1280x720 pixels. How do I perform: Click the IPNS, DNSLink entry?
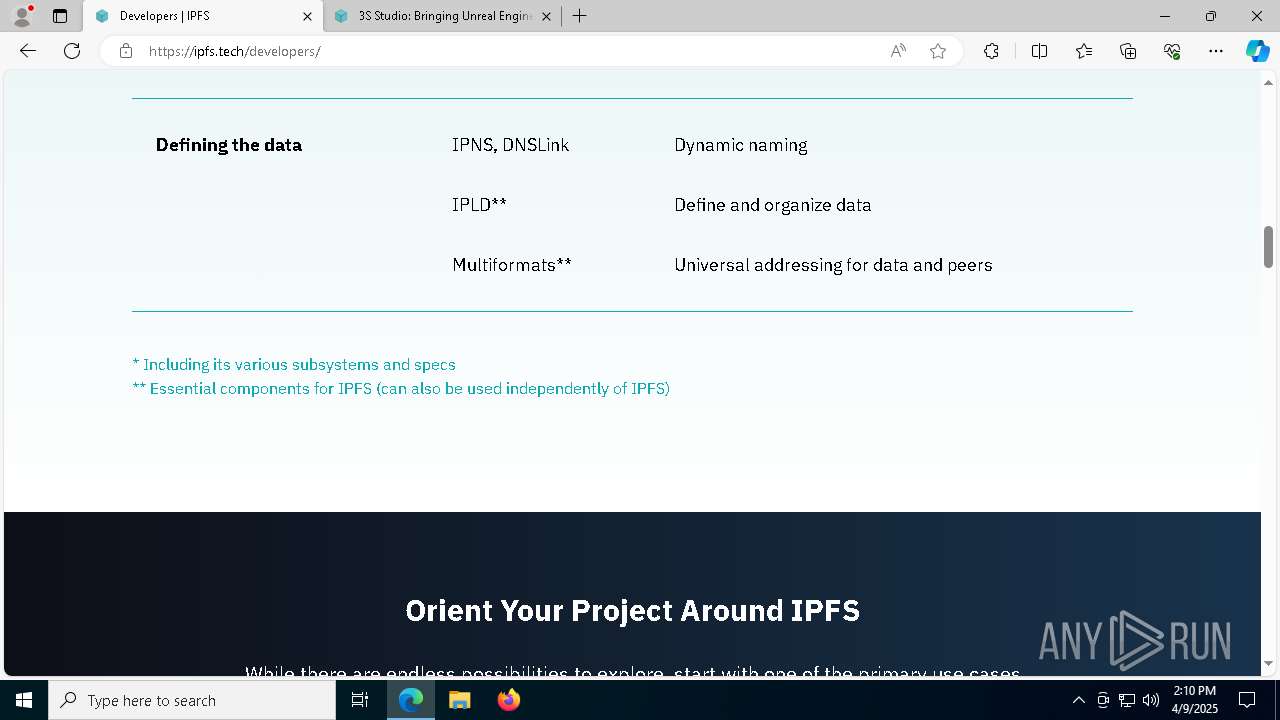[x=510, y=145]
